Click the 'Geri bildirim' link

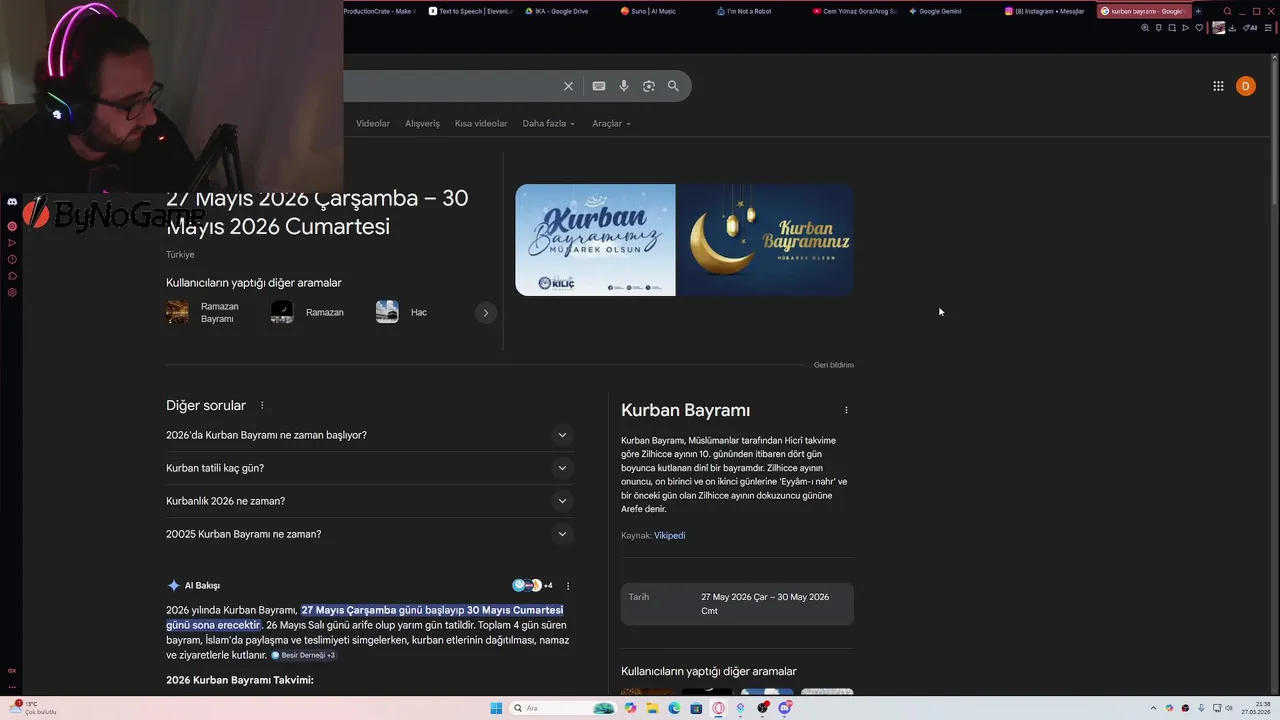click(x=834, y=365)
